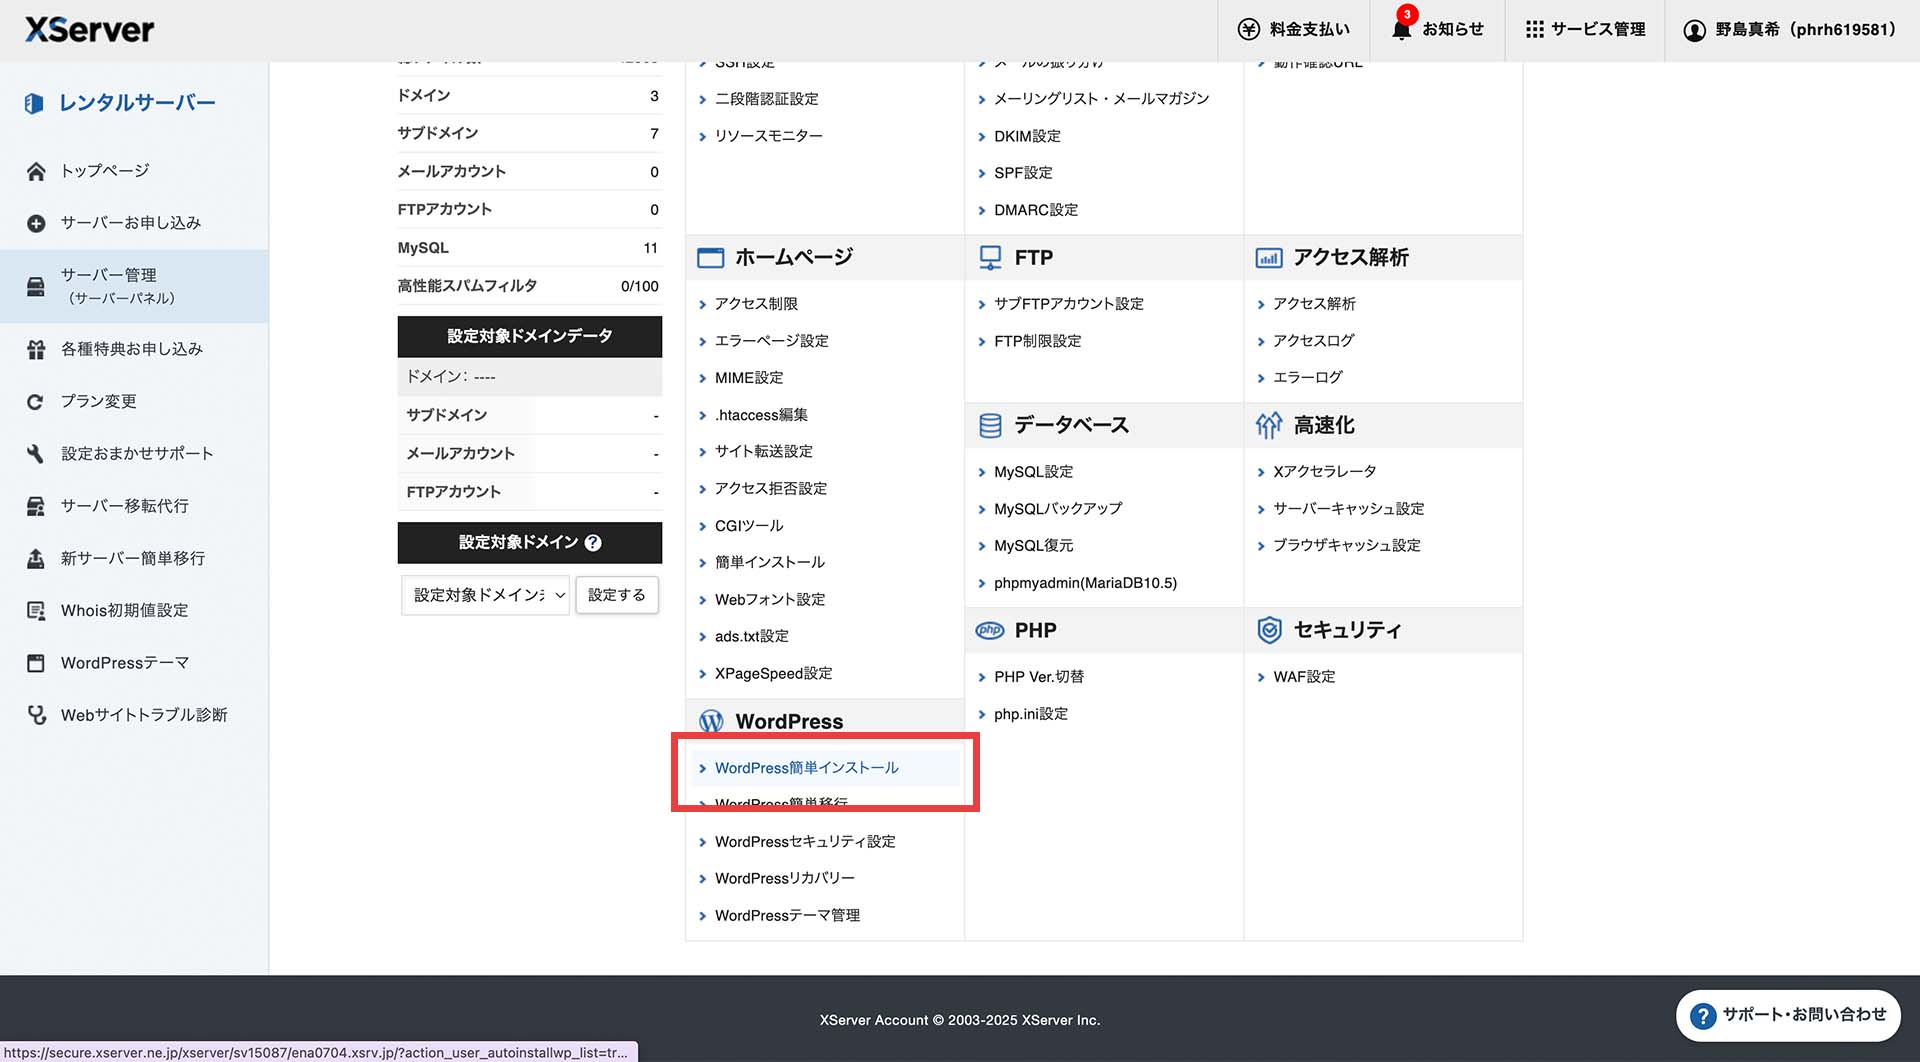Click the server panel icon in sidebar
The image size is (1920, 1062).
pos(36,287)
